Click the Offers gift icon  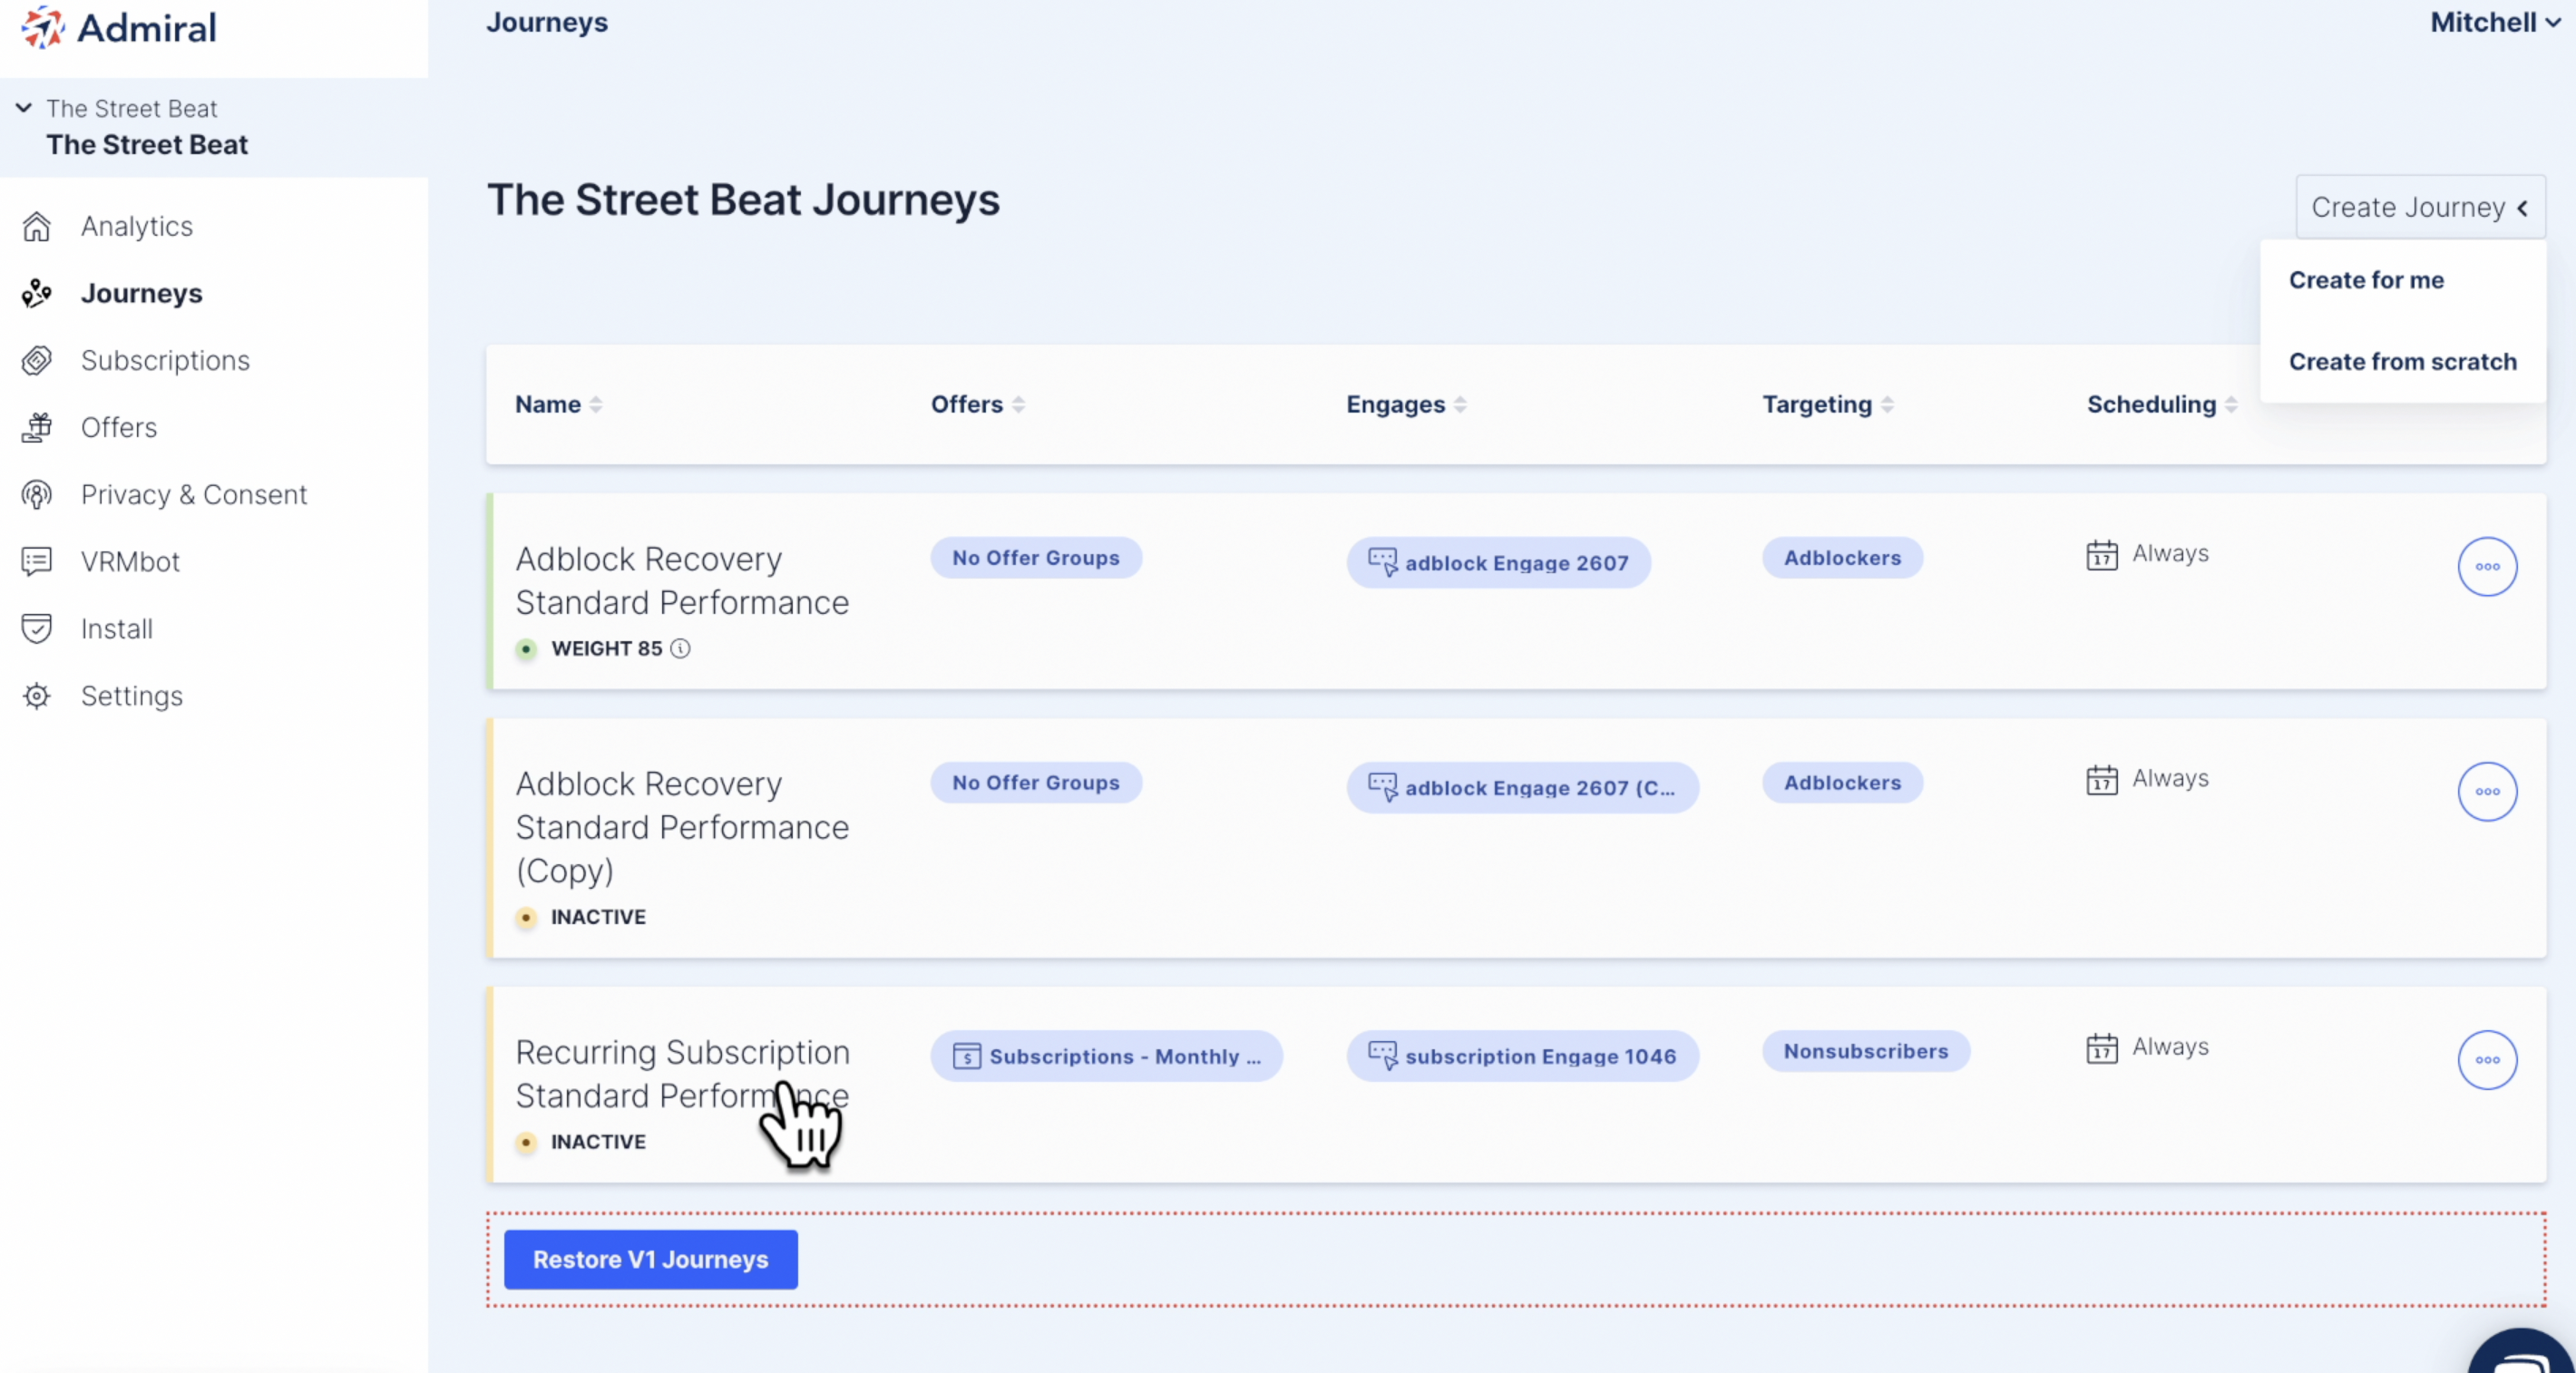37,428
